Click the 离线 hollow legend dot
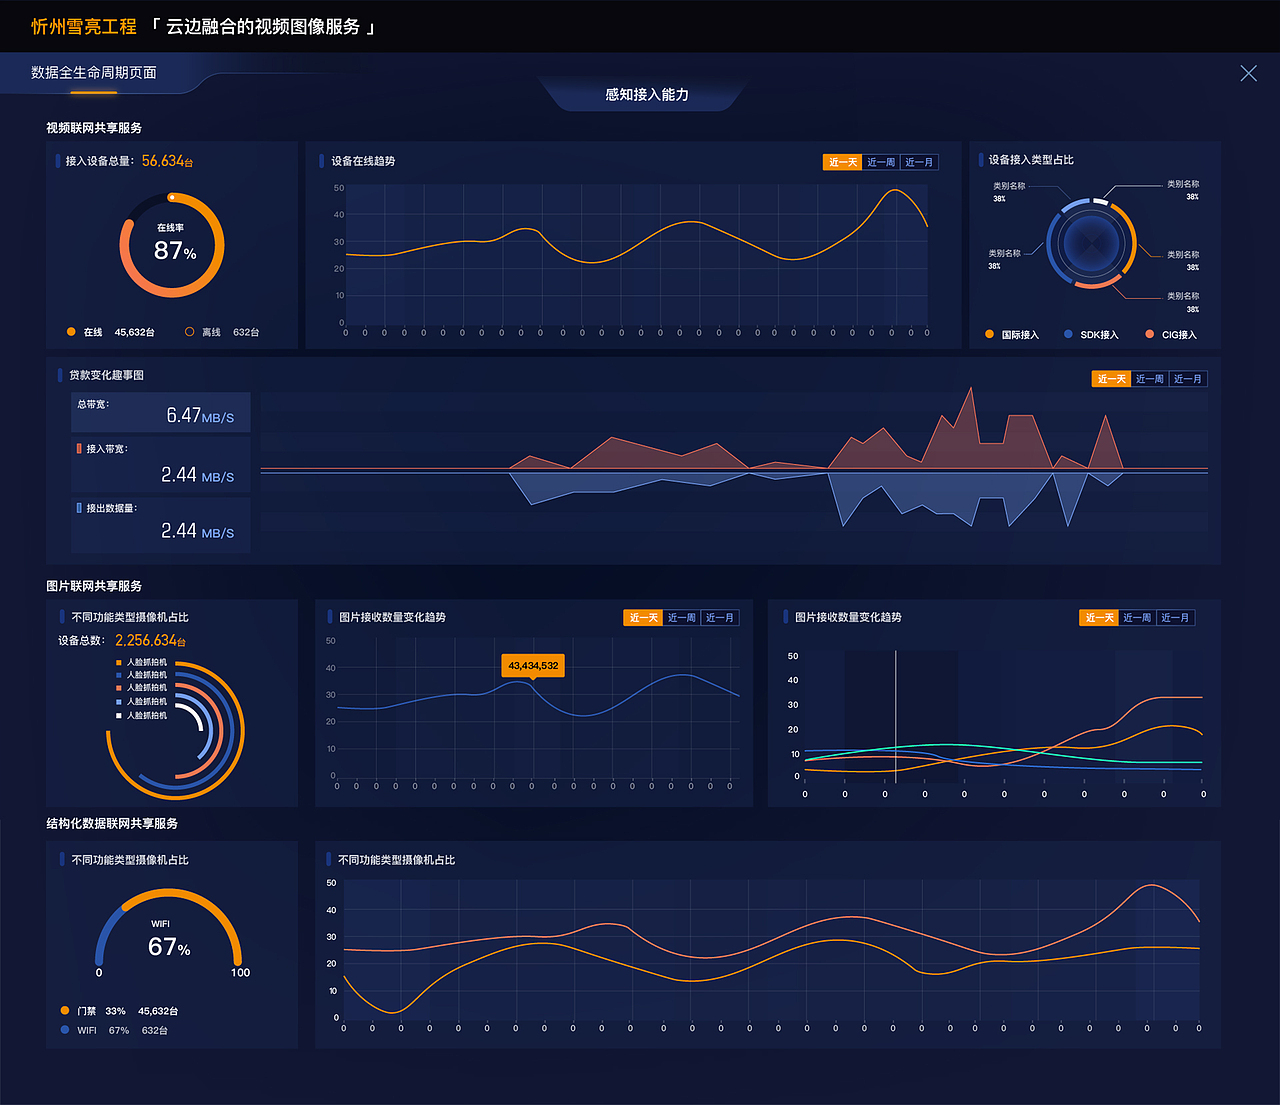This screenshot has width=1280, height=1105. (x=189, y=332)
